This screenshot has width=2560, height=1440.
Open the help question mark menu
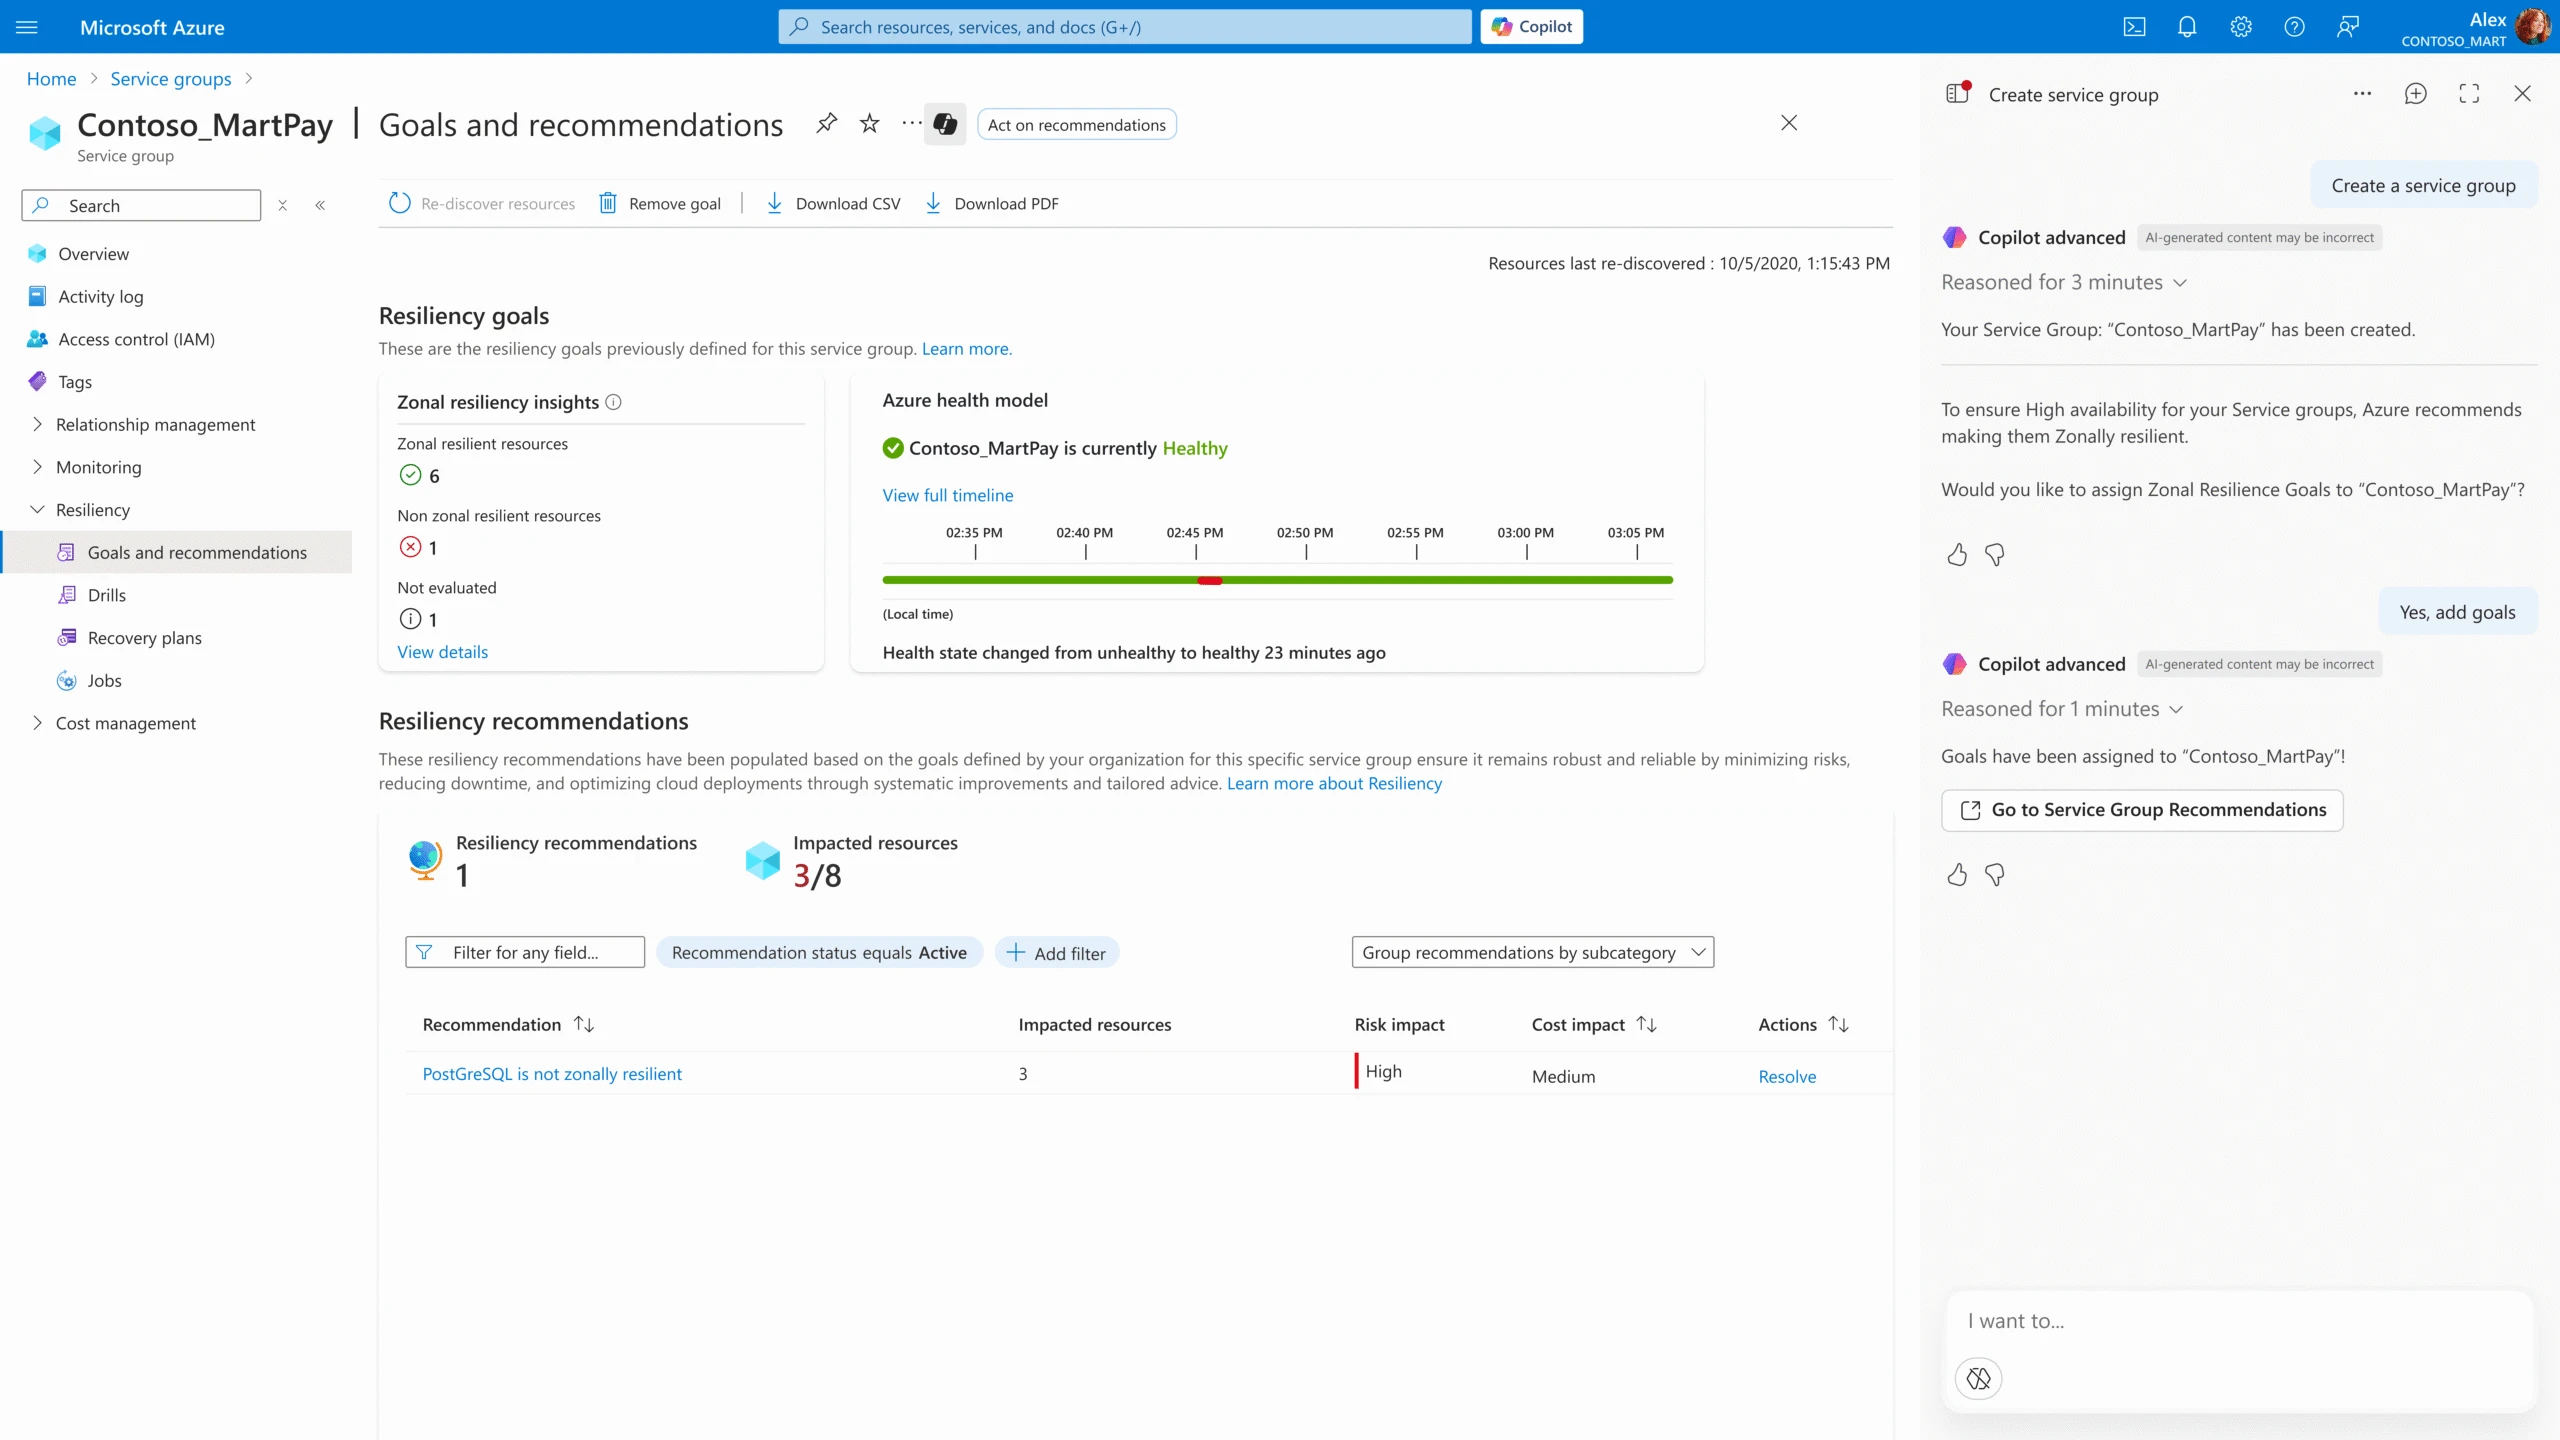pyautogui.click(x=2294, y=27)
